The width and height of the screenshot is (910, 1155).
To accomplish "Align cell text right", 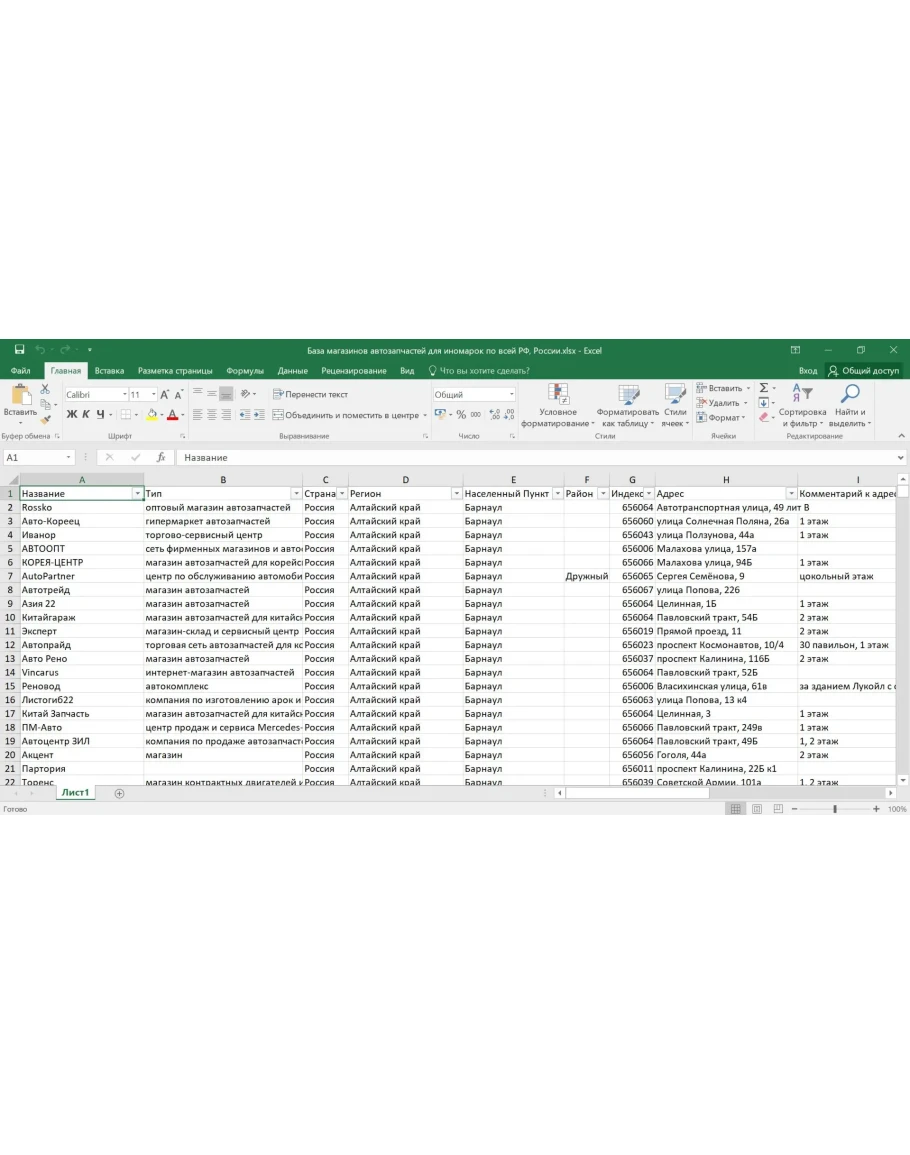I will tap(226, 415).
